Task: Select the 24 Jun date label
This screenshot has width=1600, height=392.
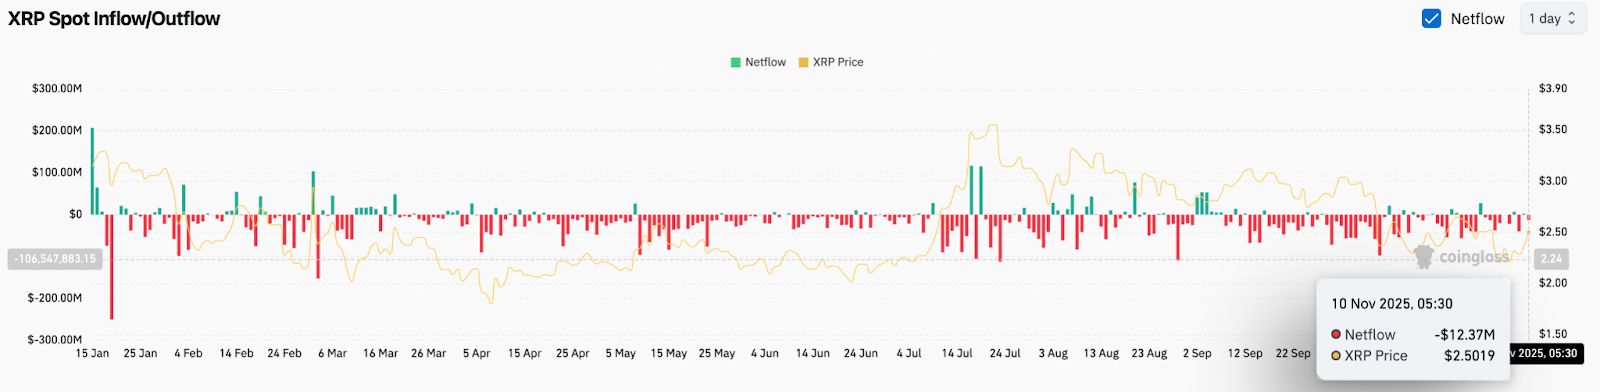Action: (x=860, y=353)
